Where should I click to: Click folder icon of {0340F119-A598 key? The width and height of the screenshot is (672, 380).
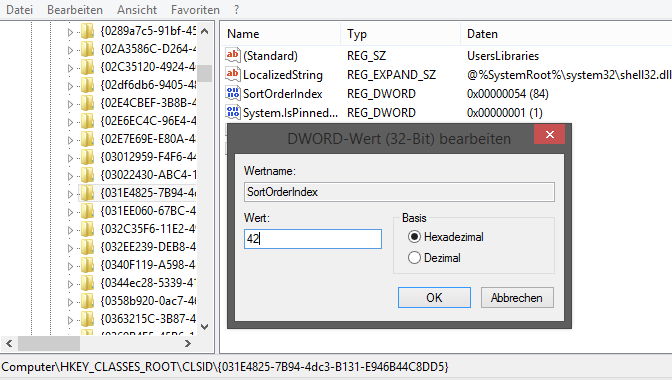(87, 265)
